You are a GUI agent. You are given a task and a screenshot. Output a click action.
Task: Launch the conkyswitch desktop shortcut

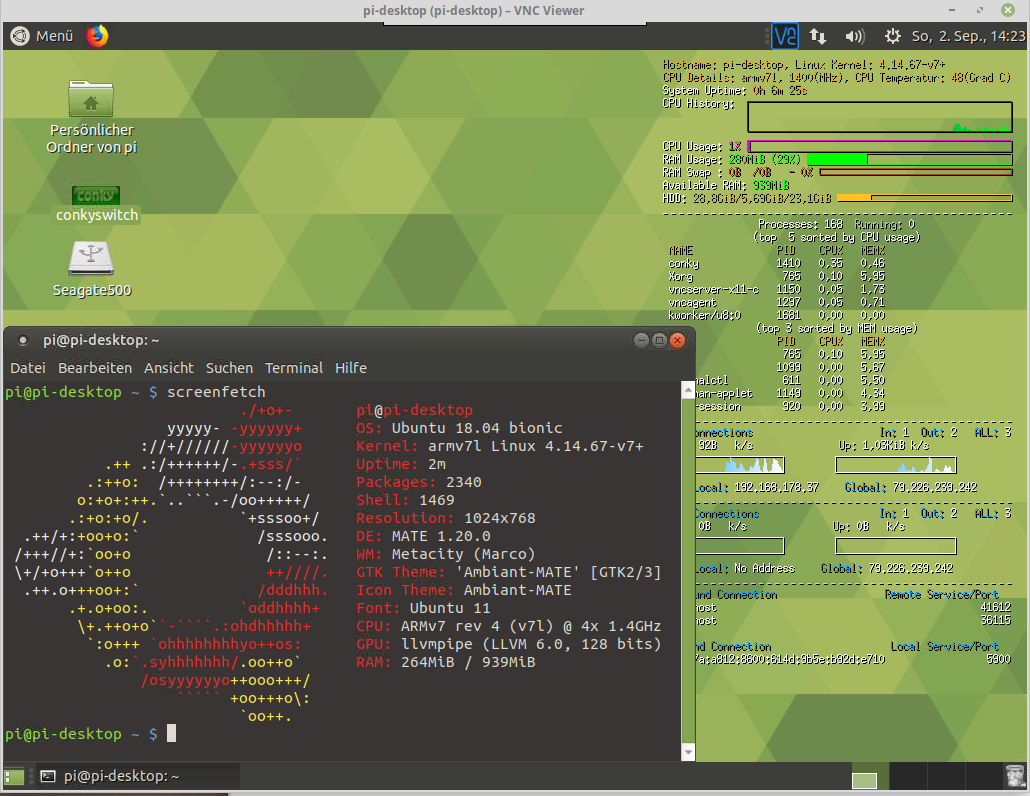pos(96,195)
